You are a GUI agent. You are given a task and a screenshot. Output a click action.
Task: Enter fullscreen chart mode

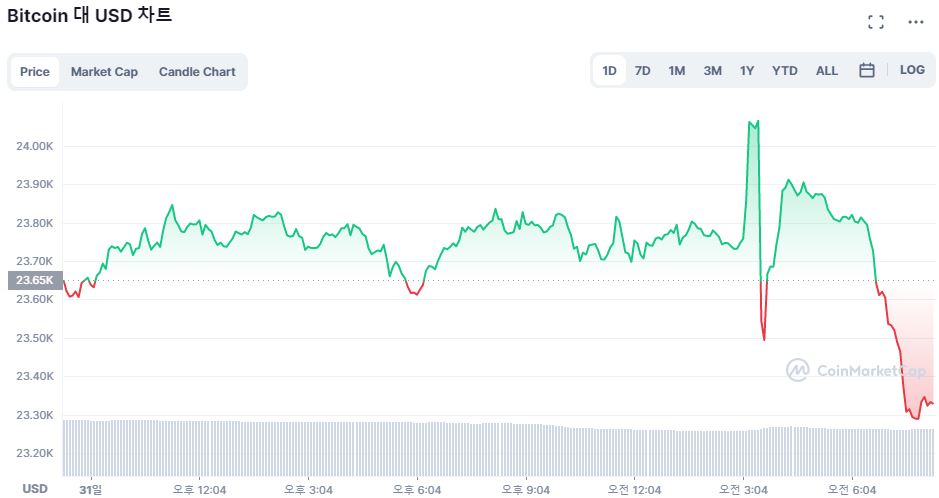(x=876, y=22)
